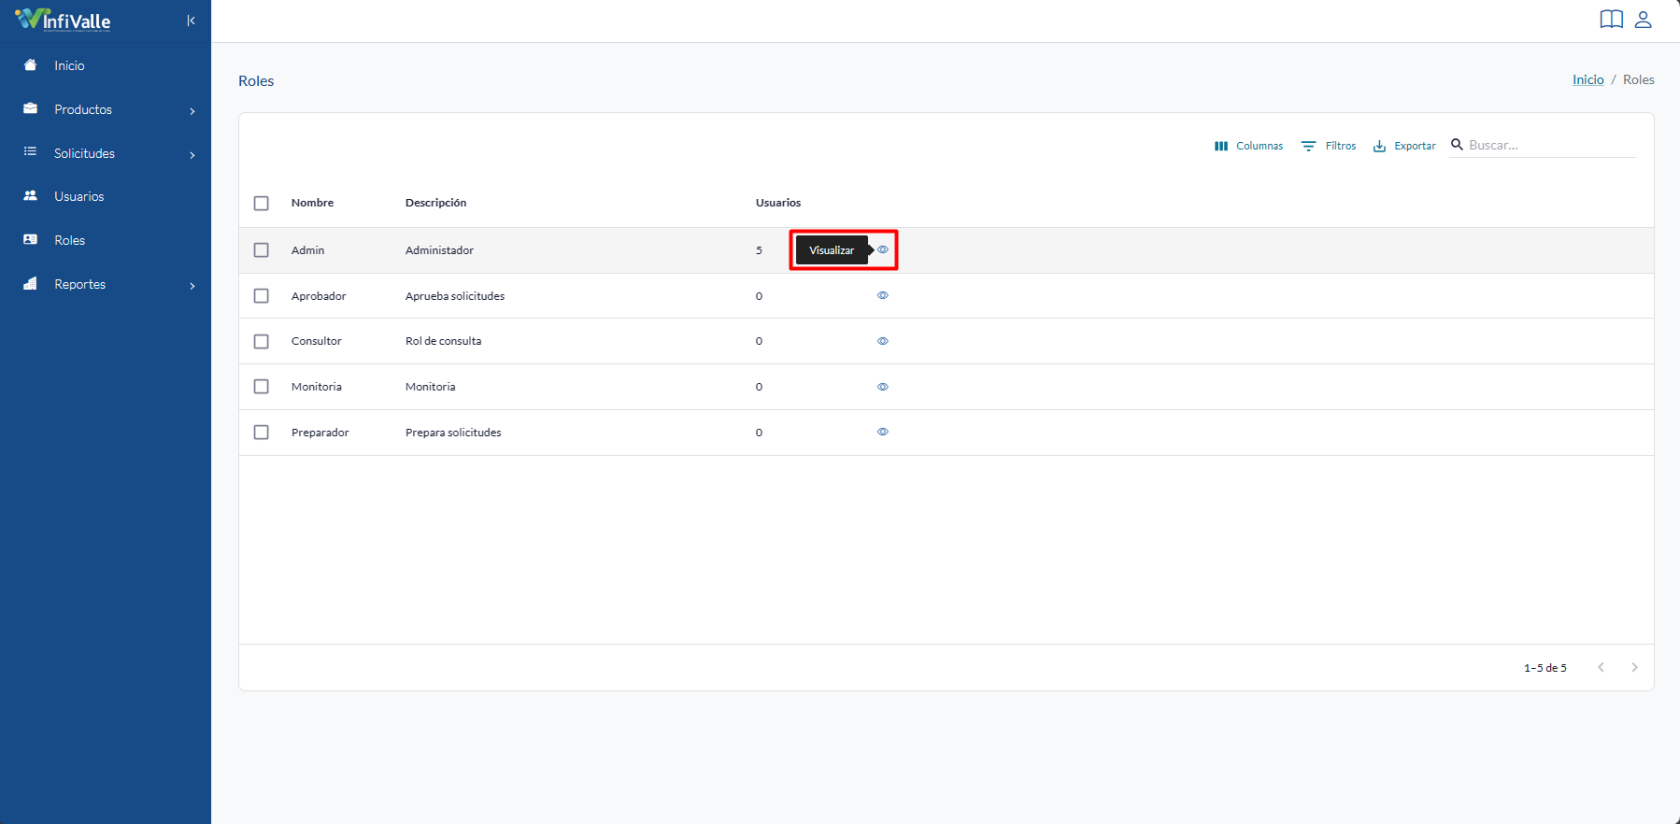Screen dimensions: 1680x824
Task: Click the Monitoria name cell
Action: click(316, 387)
